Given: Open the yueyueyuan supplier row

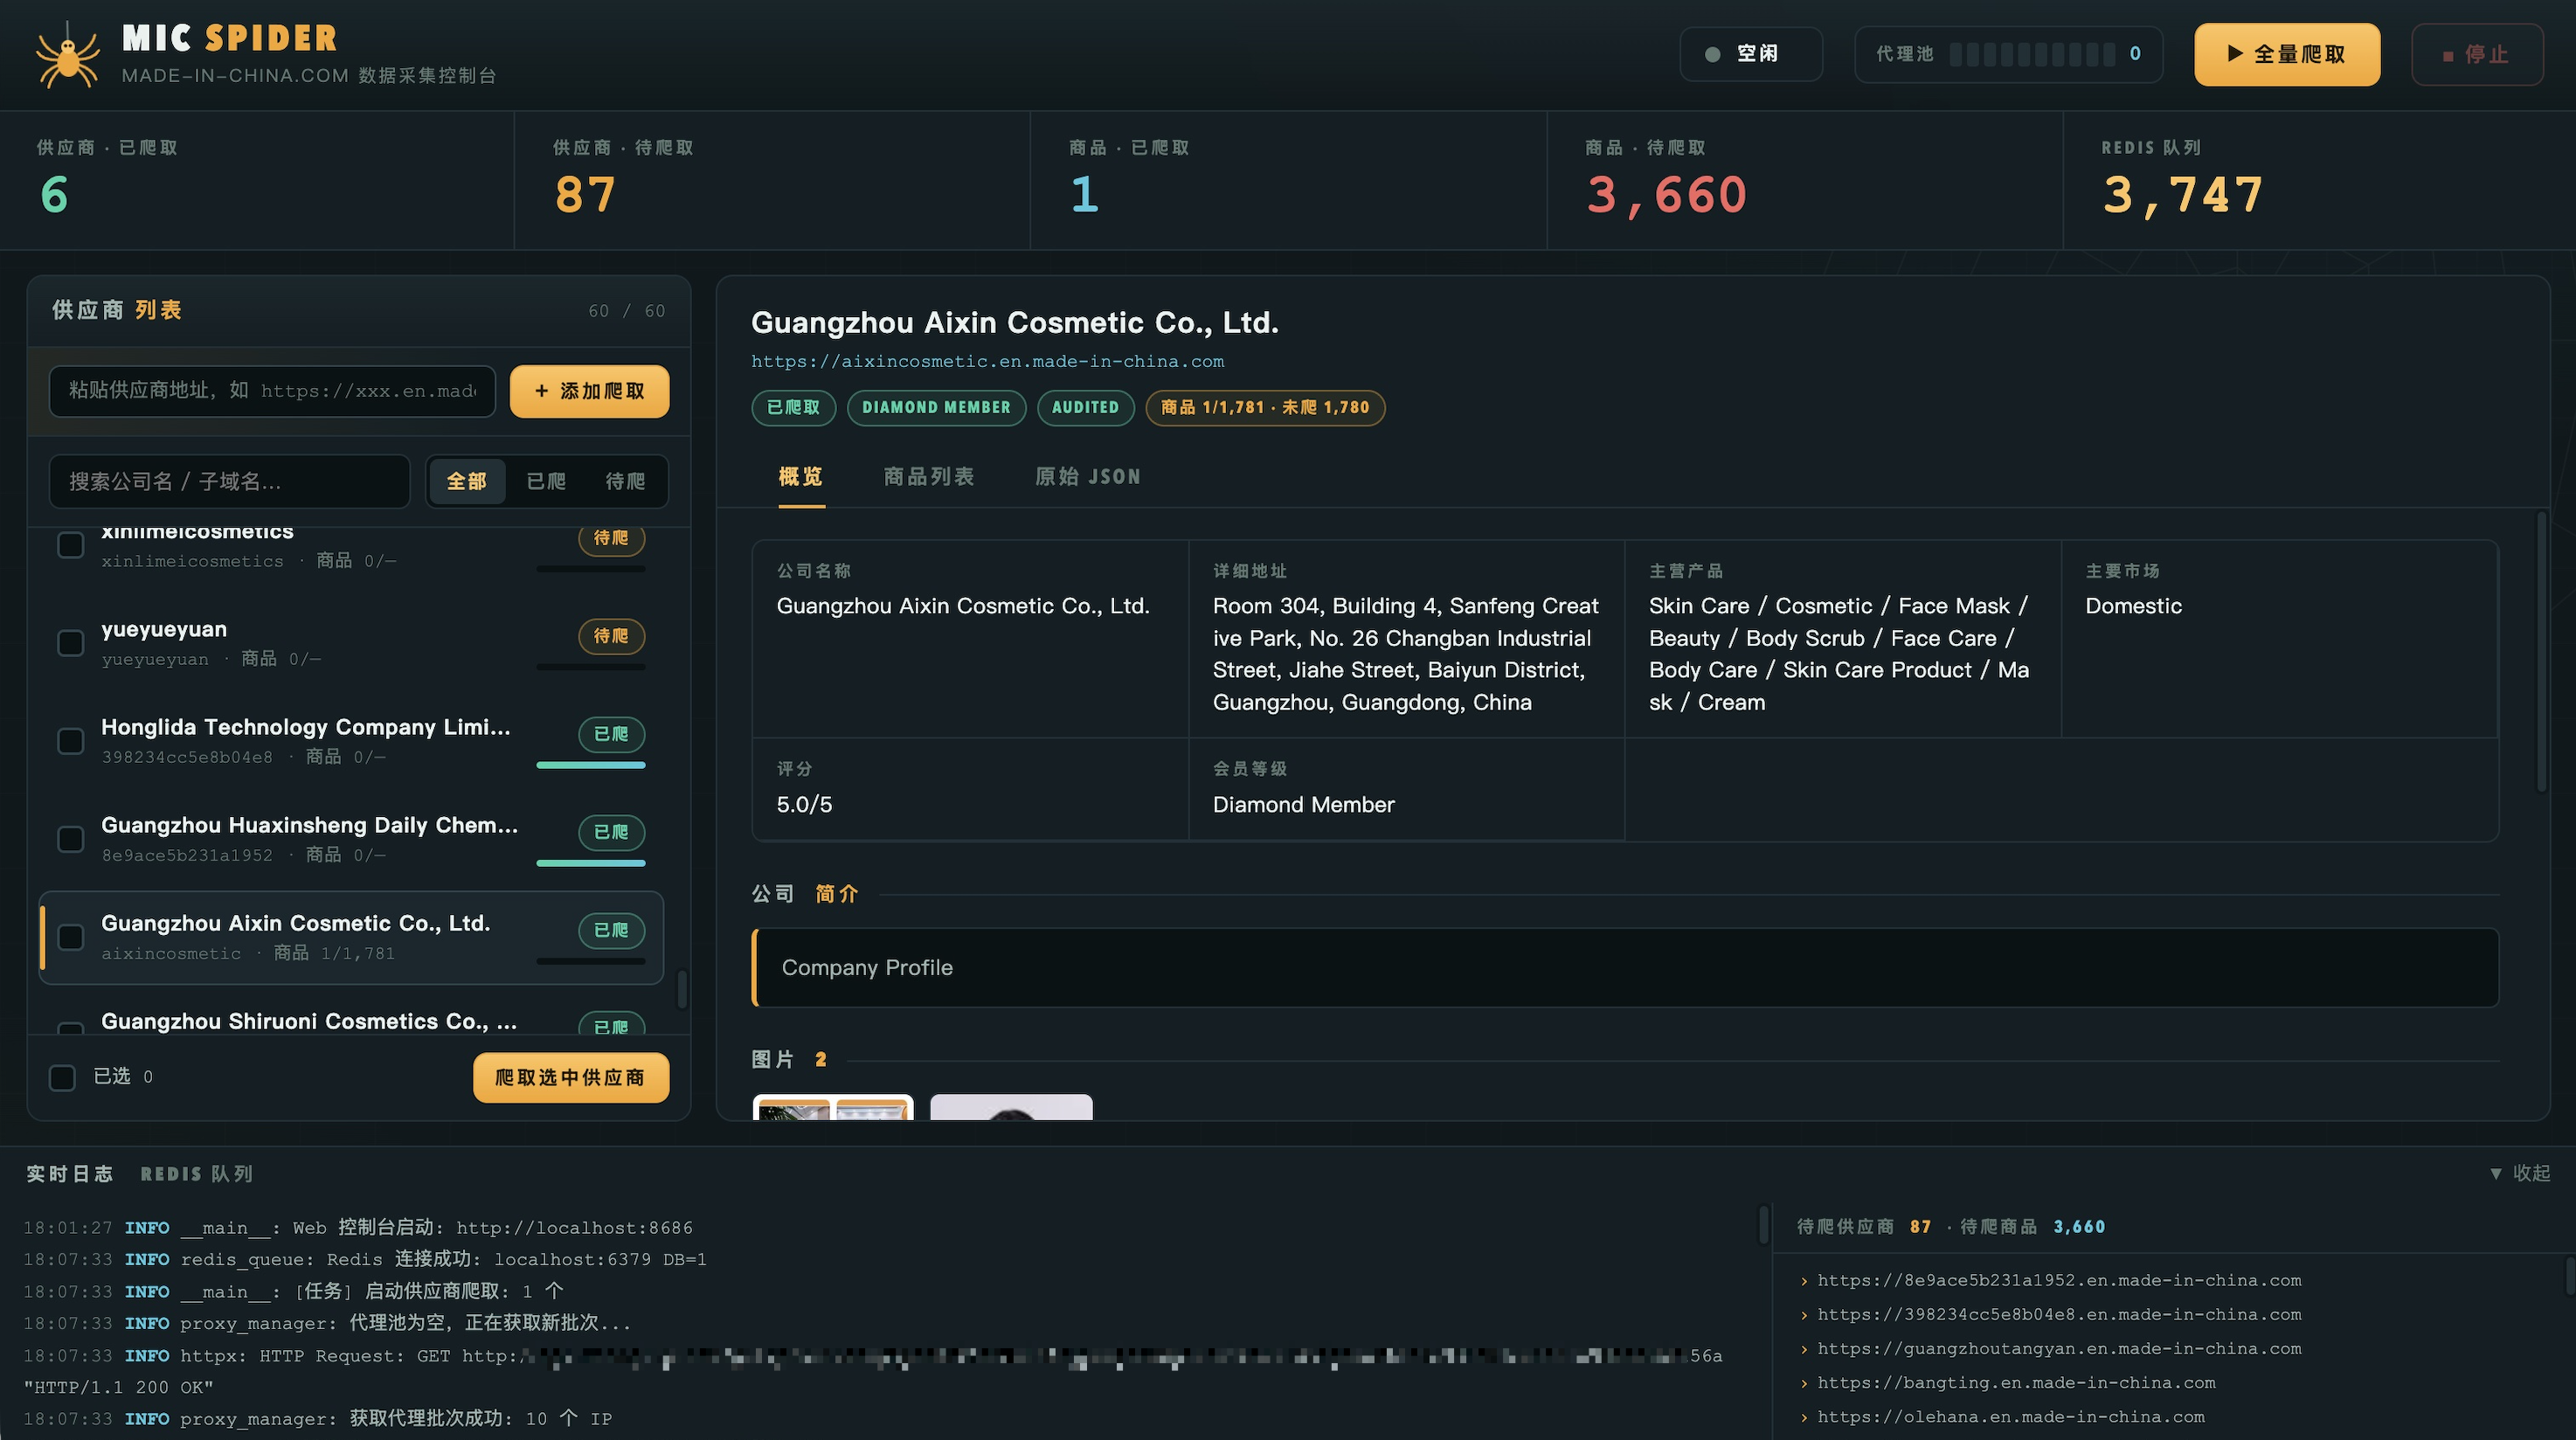Looking at the screenshot, I should 351,643.
